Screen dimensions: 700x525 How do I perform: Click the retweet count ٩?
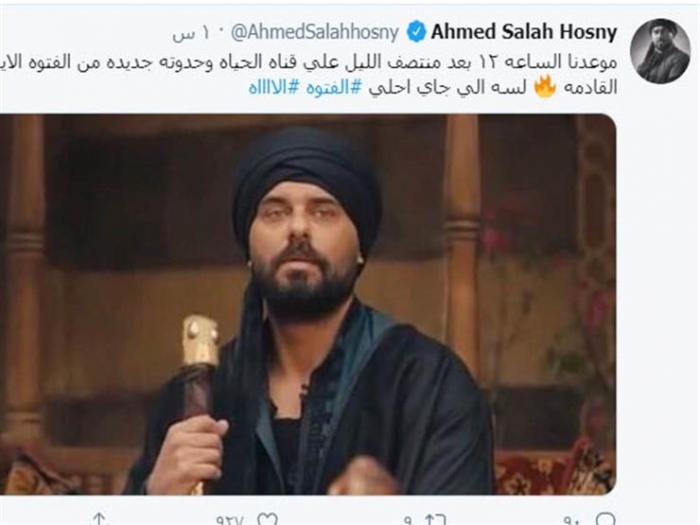tap(407, 521)
